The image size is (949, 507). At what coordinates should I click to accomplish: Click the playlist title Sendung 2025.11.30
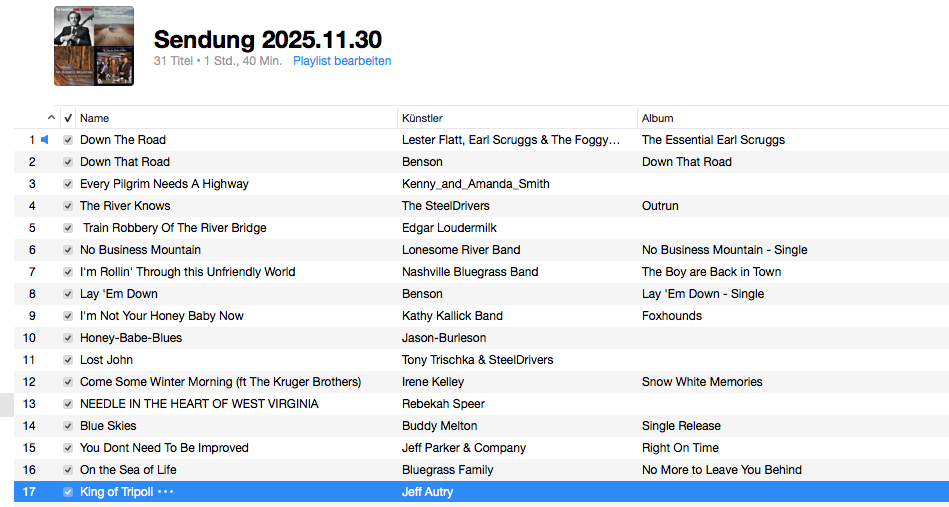point(267,39)
